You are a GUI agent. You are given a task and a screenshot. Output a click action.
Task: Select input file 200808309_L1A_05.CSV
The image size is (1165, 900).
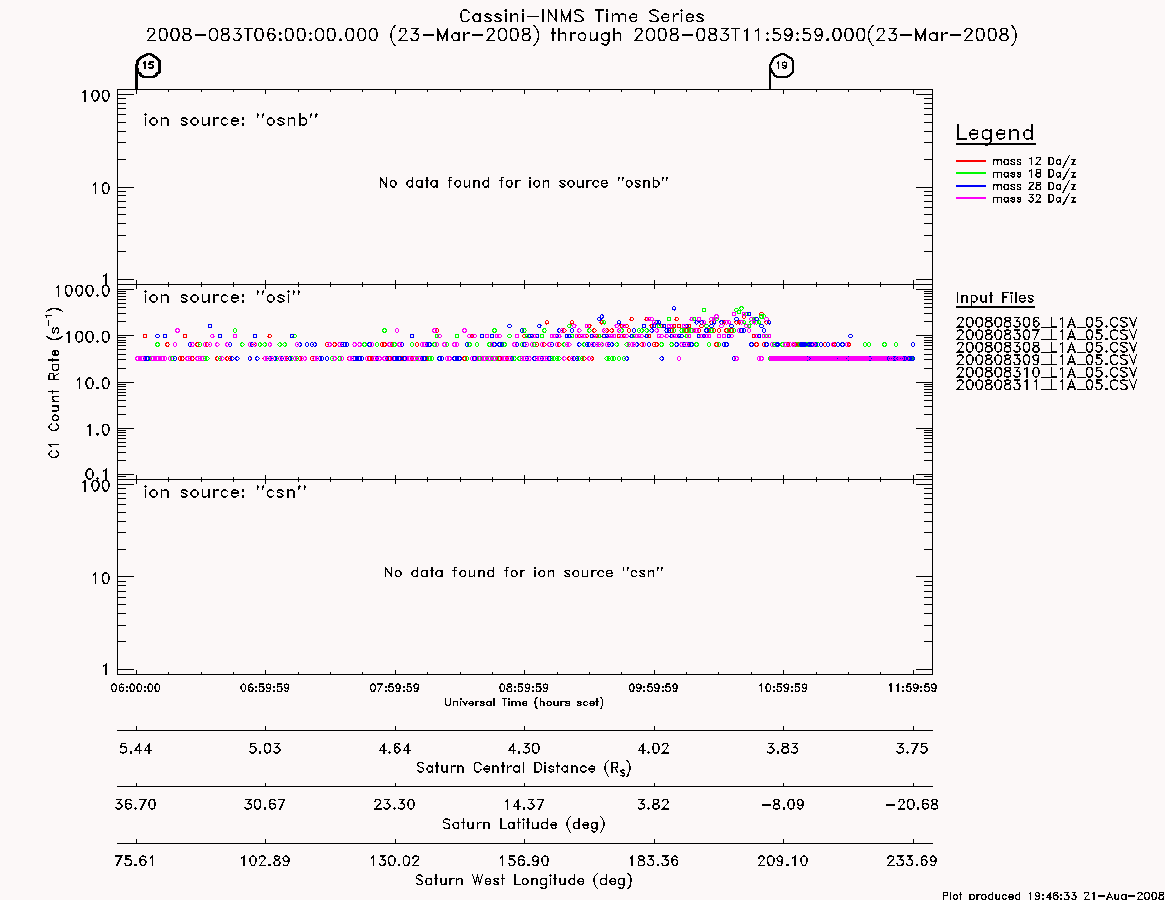tap(1046, 360)
